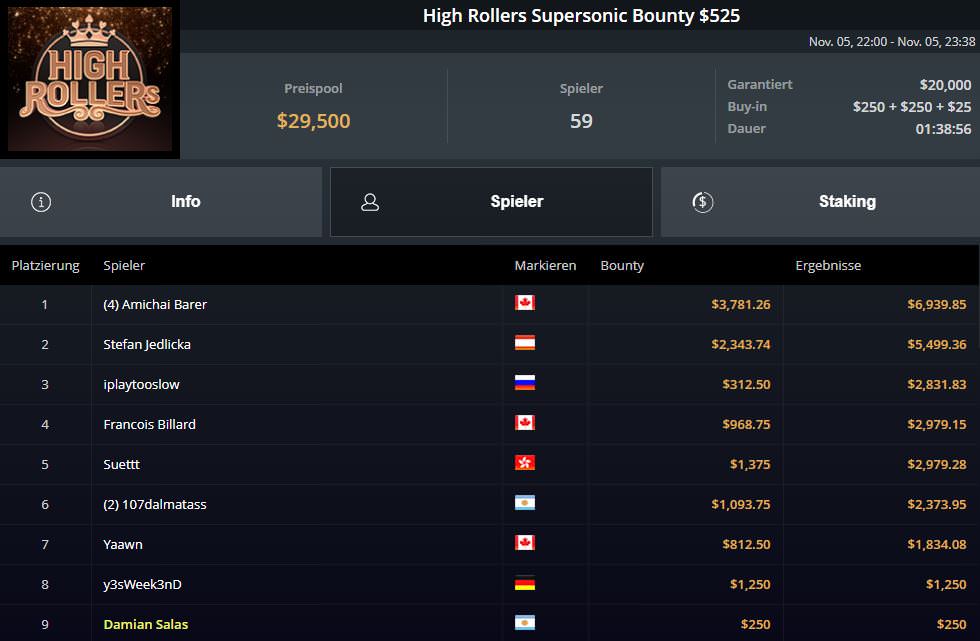This screenshot has width=980, height=641.
Task: Select player Francois Billard row
Action: click(150, 424)
